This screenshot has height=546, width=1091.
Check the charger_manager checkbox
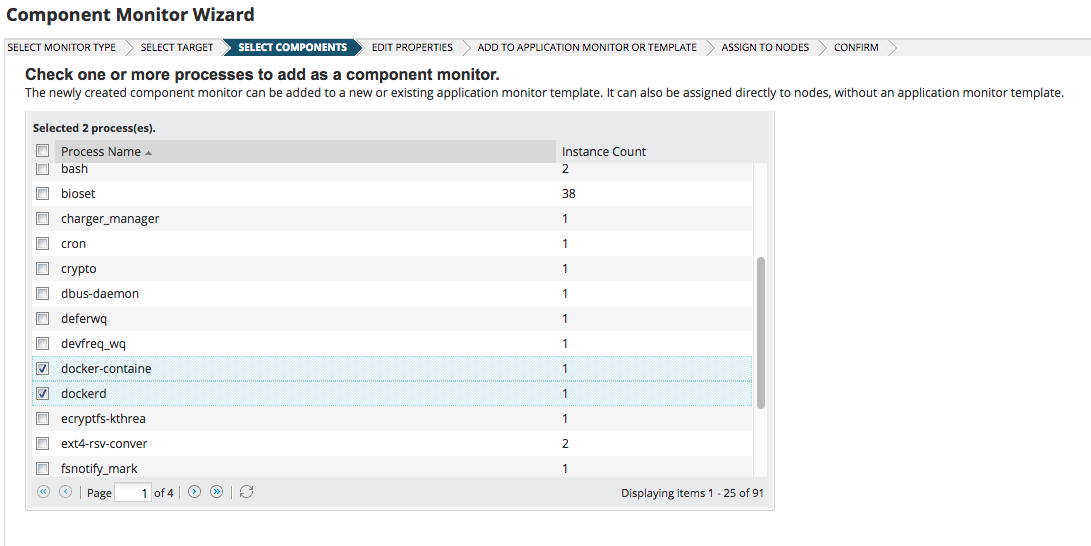pos(42,218)
